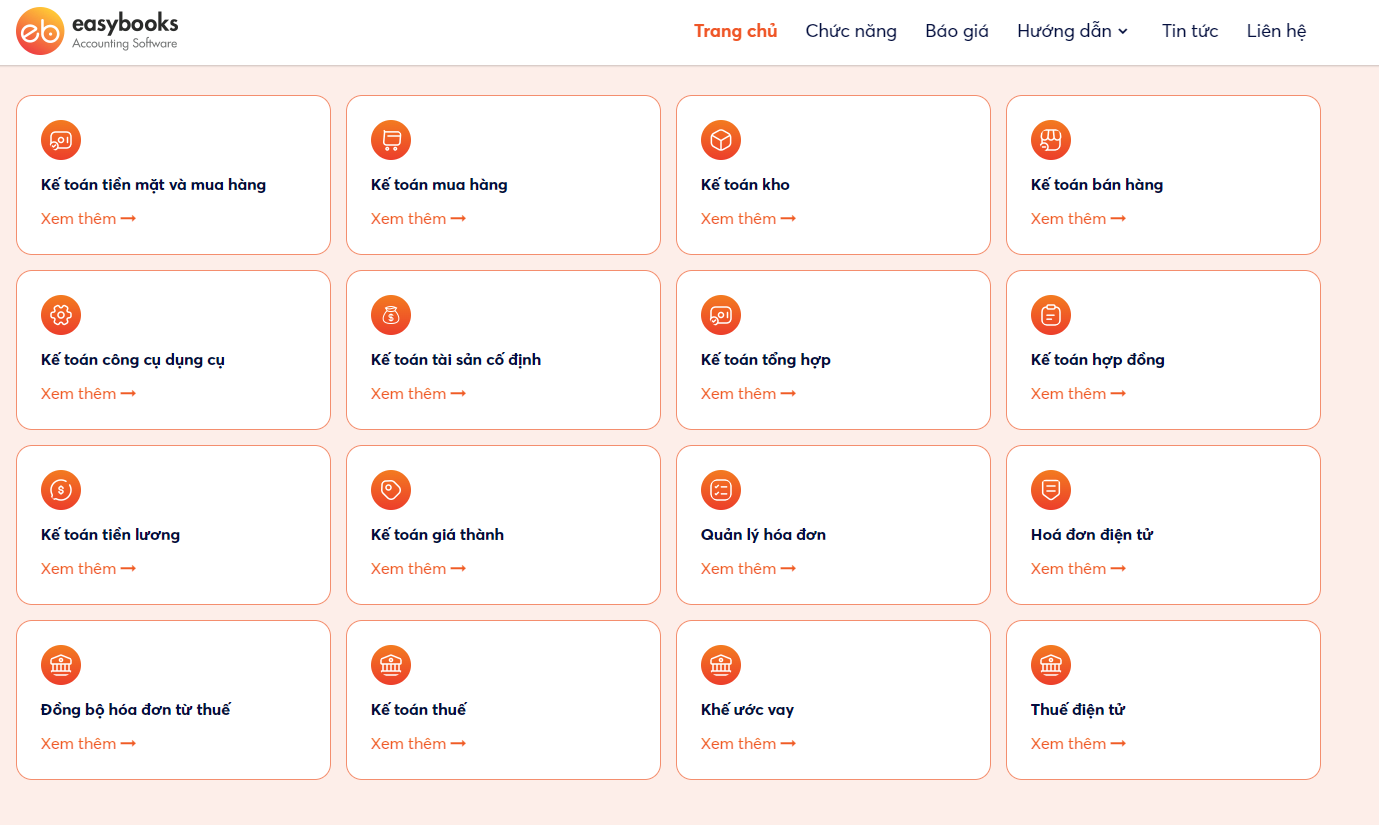Go to the Trang chủ menu item
The height and width of the screenshot is (825, 1379).
(x=735, y=31)
